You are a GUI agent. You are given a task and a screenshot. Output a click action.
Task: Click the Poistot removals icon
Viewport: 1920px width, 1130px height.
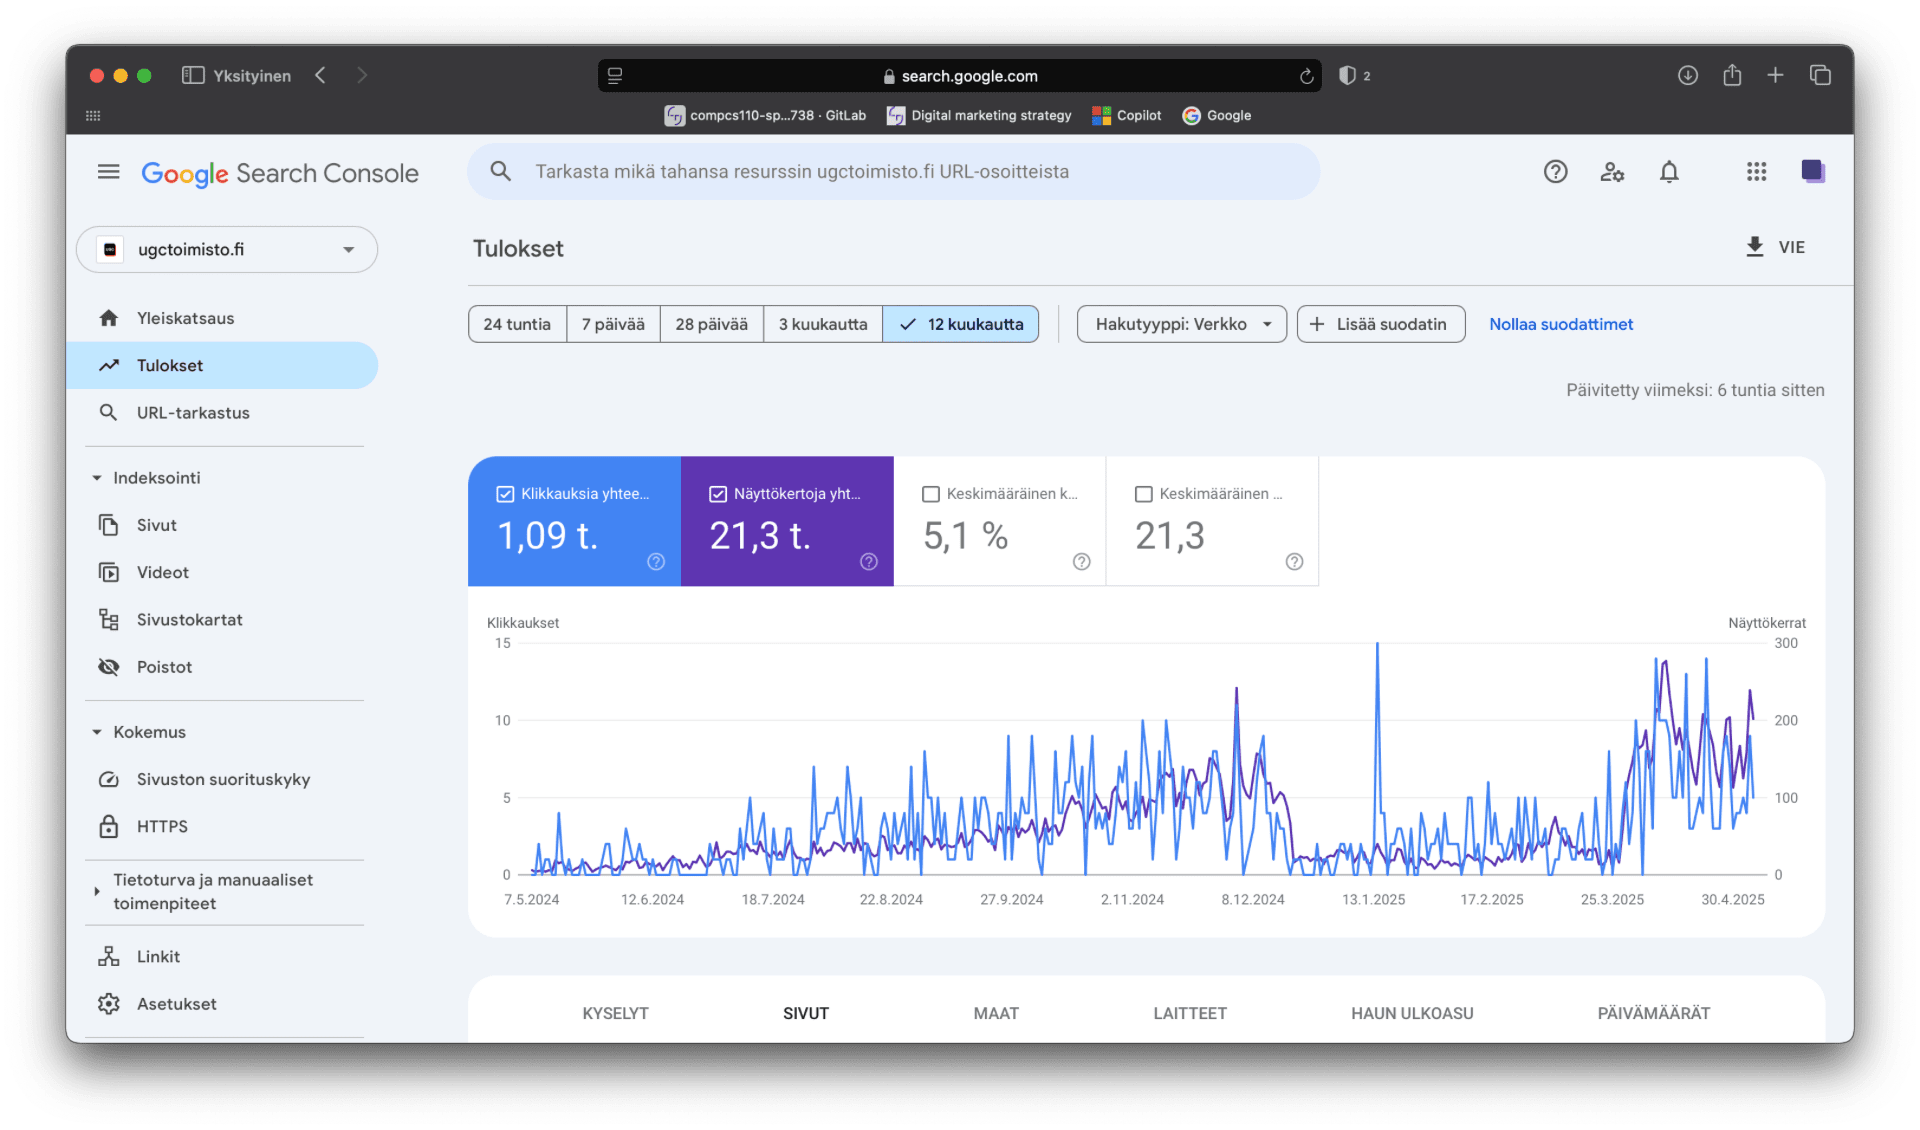point(109,667)
